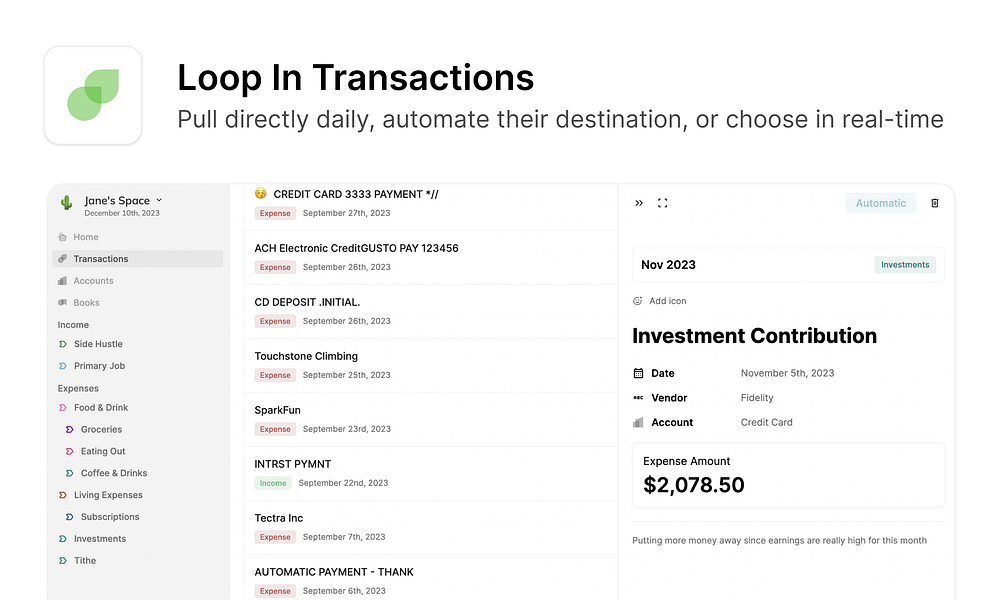The image size is (1003, 600).
Task: Click the Add icon smiley
Action: [638, 301]
